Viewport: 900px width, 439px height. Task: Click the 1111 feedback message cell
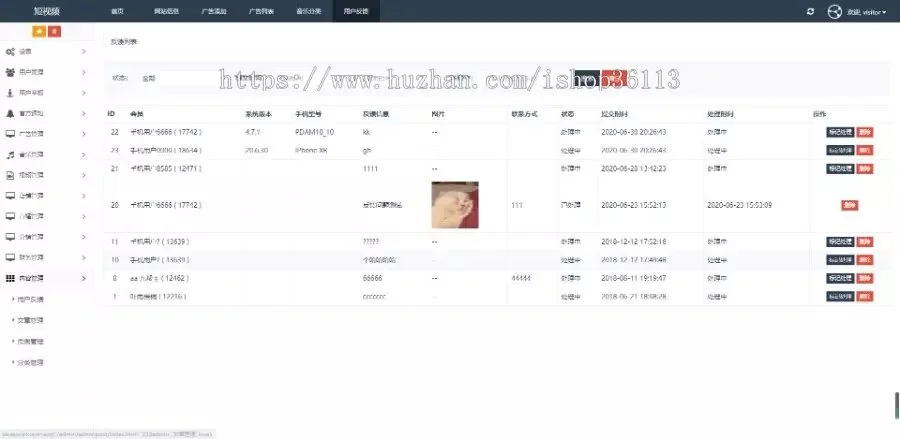coord(371,169)
